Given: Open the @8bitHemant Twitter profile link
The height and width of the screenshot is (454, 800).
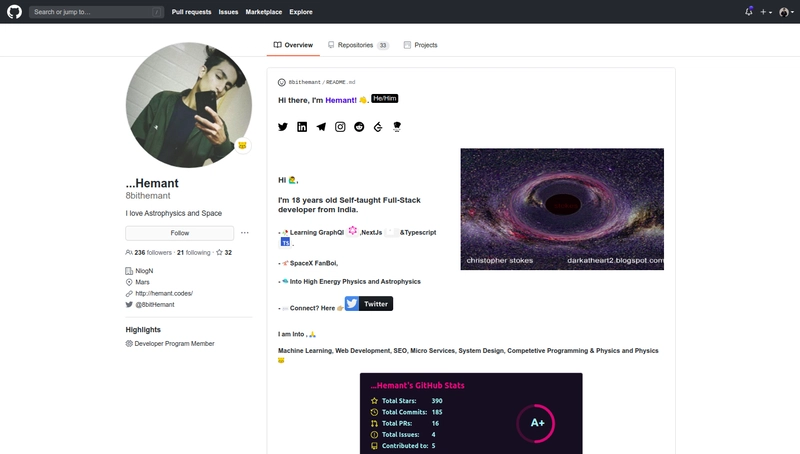Looking at the screenshot, I should (x=155, y=305).
